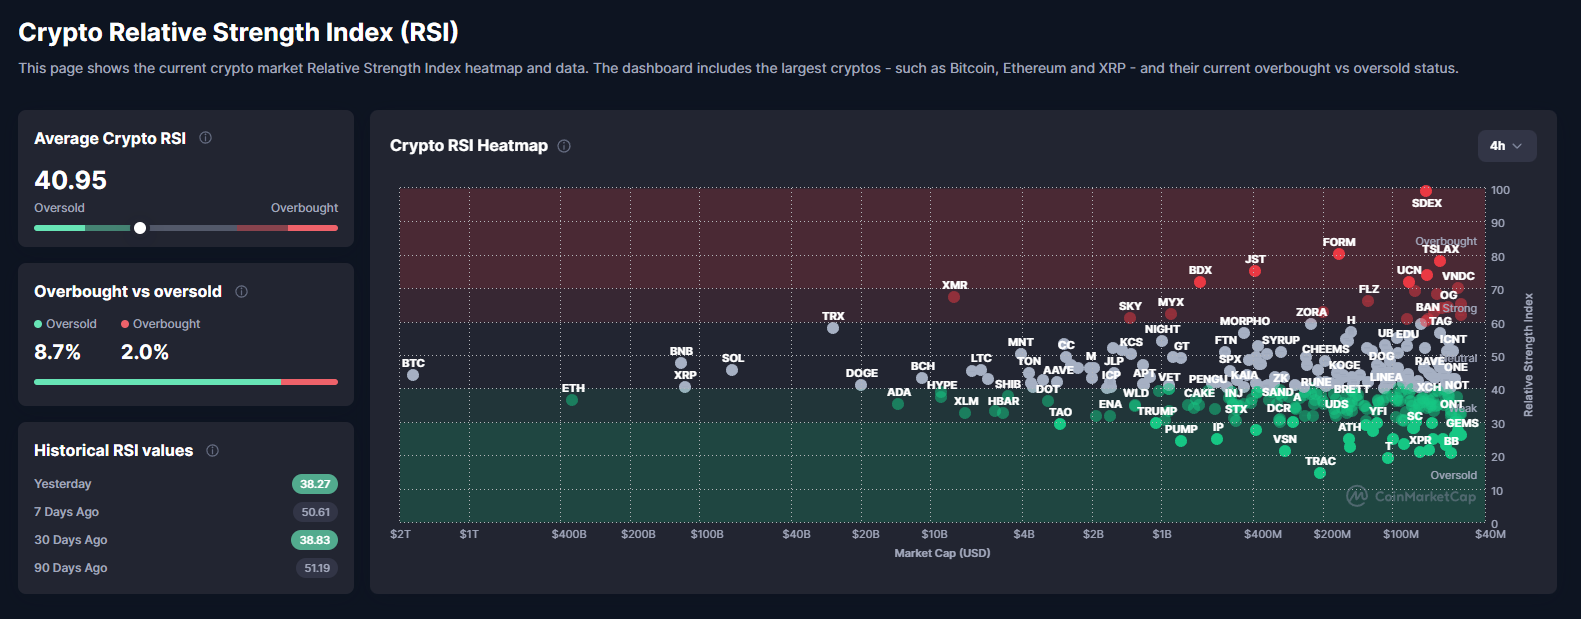Image resolution: width=1581 pixels, height=619 pixels.
Task: Click the TRX data point
Action: [x=833, y=328]
